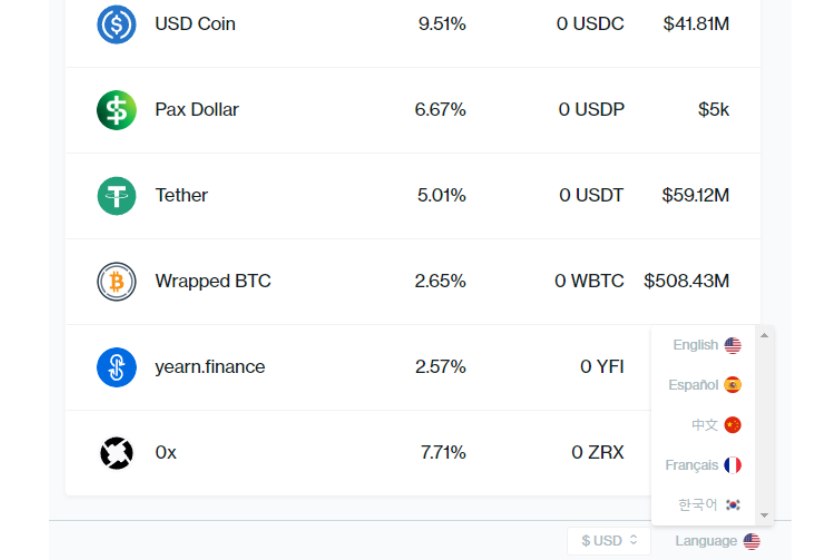Click the Pax Dollar green icon
The image size is (840, 560).
(116, 110)
